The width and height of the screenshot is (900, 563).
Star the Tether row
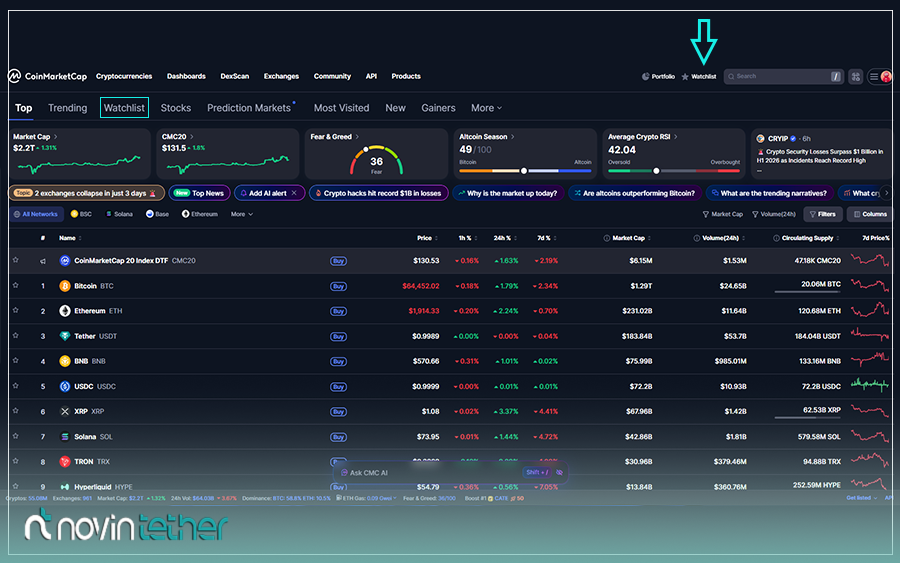tap(15, 335)
